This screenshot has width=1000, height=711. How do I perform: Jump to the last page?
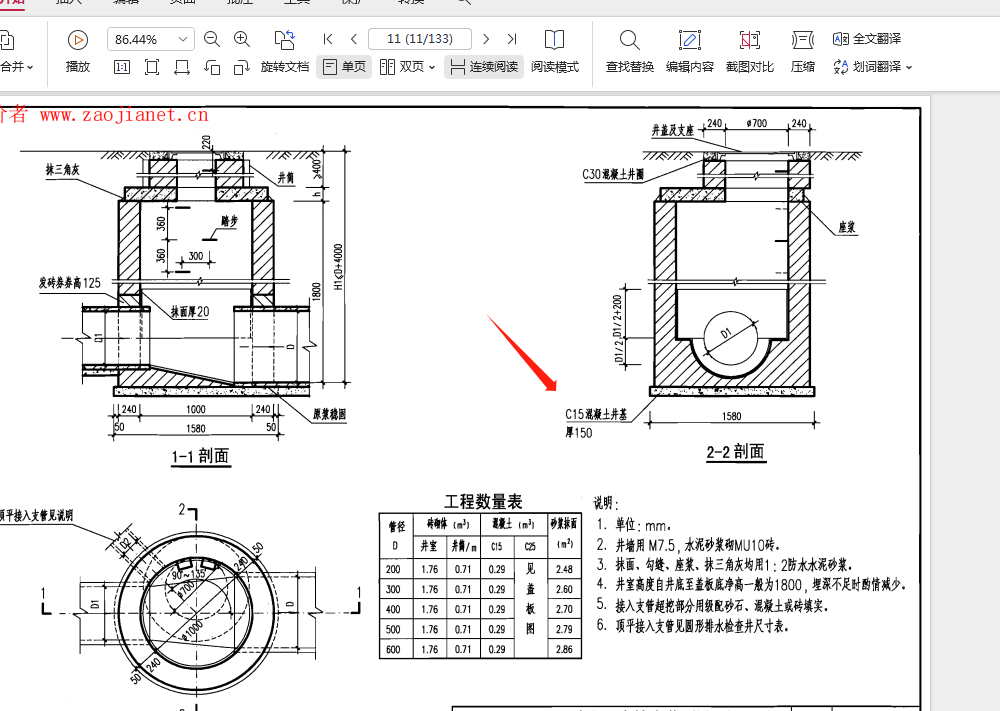tap(511, 40)
